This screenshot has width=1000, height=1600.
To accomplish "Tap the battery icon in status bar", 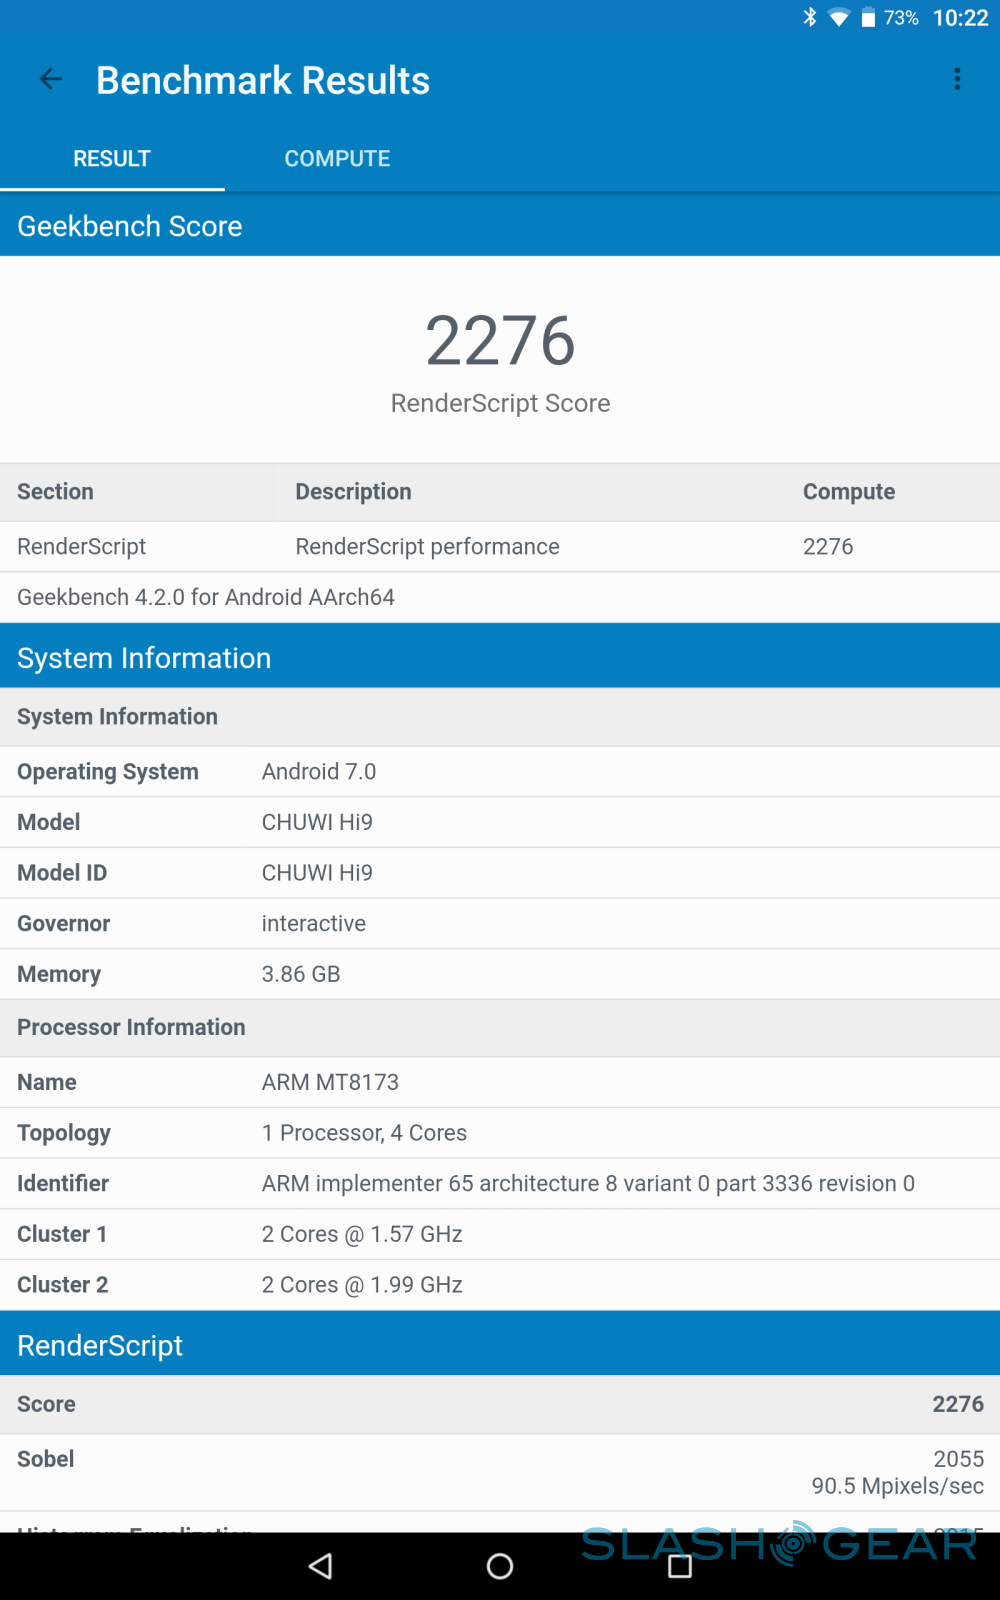I will (x=868, y=18).
